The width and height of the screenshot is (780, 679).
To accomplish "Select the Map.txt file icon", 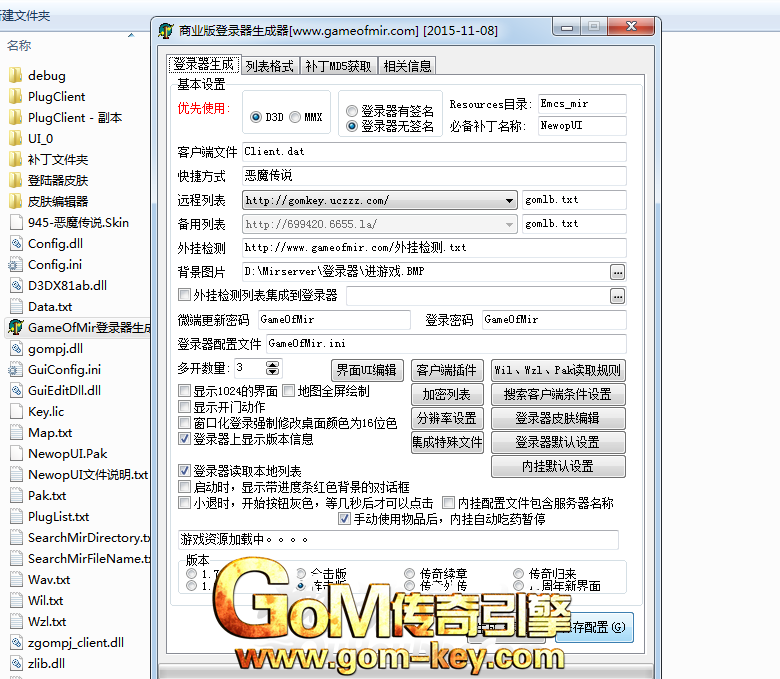I will coord(16,432).
